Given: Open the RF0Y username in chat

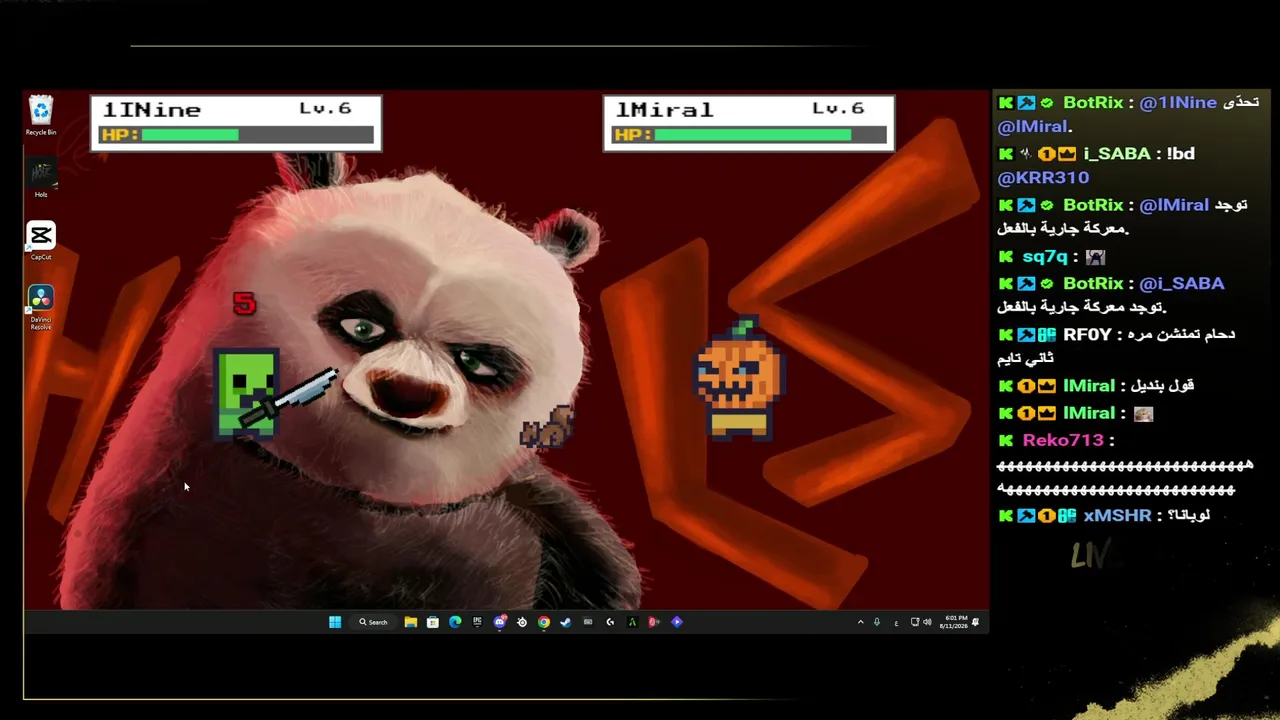Looking at the screenshot, I should click(x=1087, y=335).
